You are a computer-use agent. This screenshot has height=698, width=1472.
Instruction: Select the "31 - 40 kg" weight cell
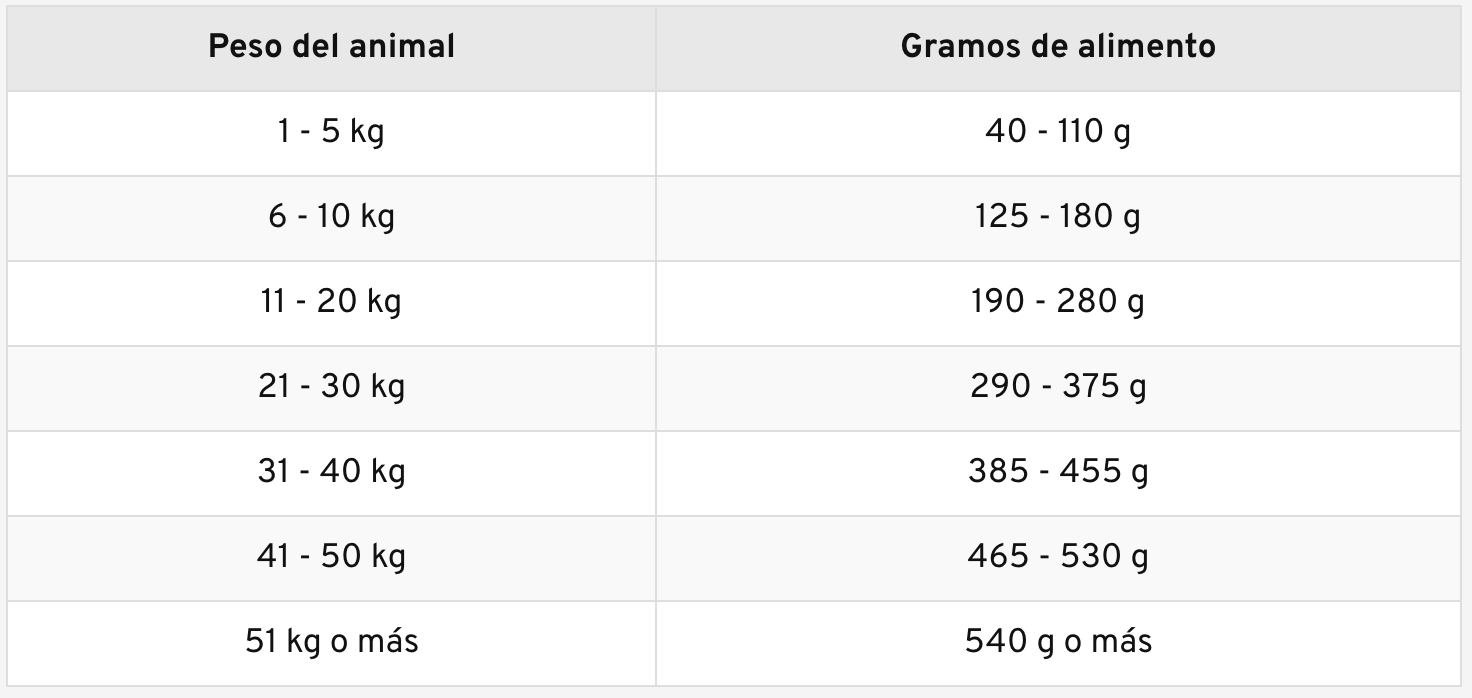(331, 471)
